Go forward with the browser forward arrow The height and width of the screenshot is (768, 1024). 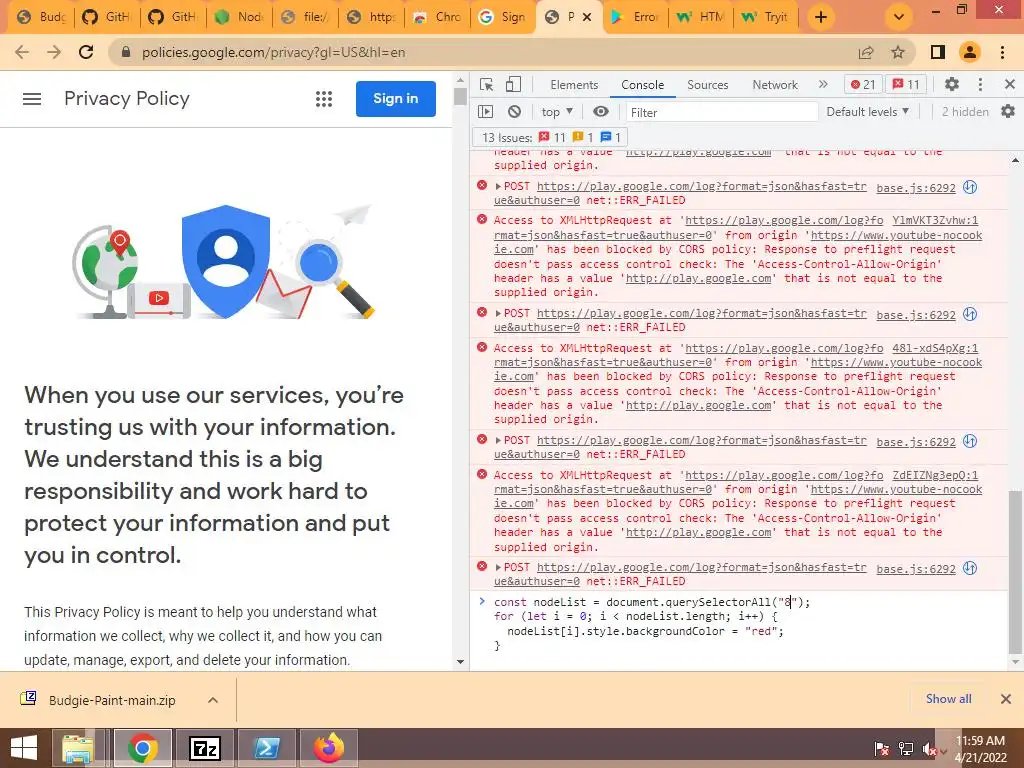pos(54,52)
